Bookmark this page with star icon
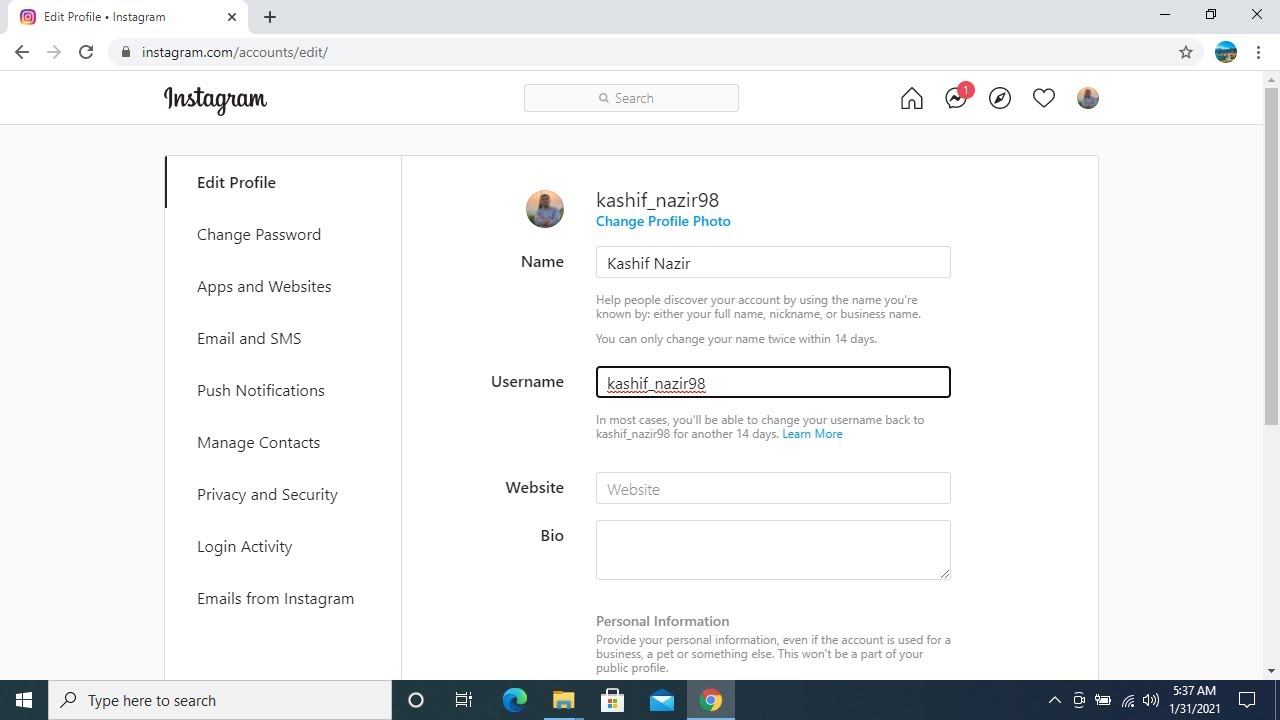 (1186, 52)
